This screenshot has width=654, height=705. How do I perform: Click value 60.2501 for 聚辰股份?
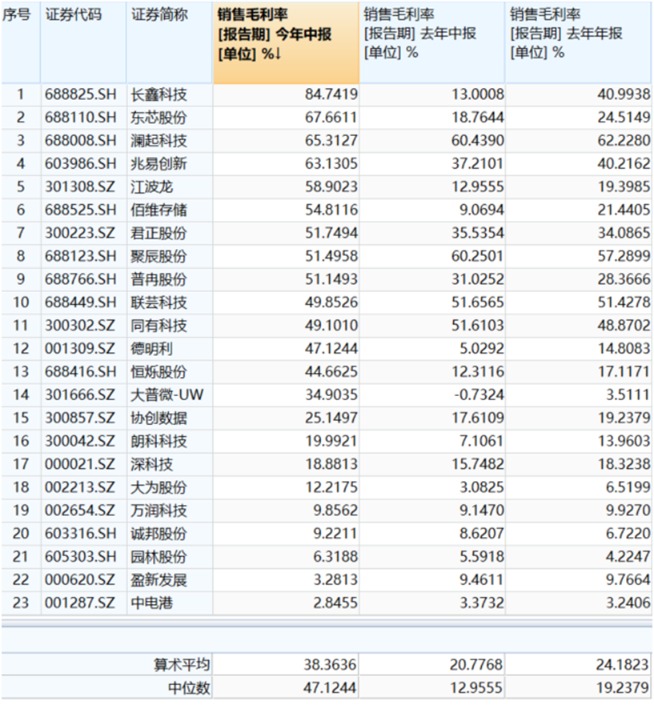(477, 256)
